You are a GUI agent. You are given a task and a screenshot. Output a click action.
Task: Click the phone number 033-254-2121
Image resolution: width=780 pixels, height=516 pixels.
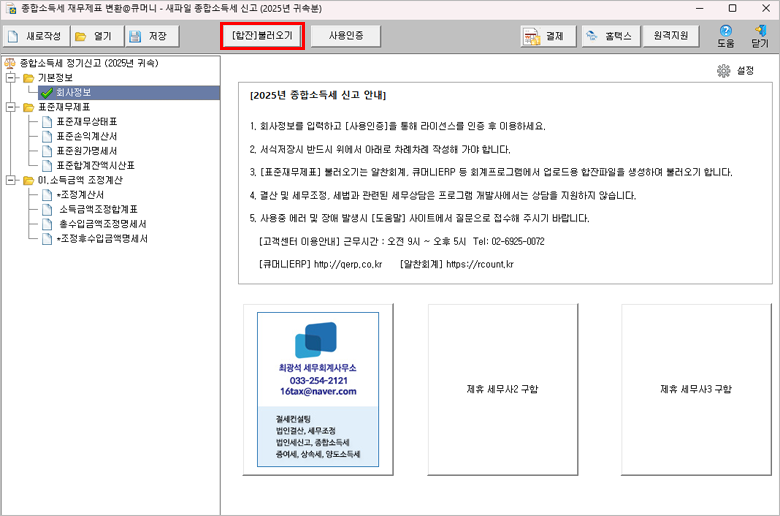318,381
